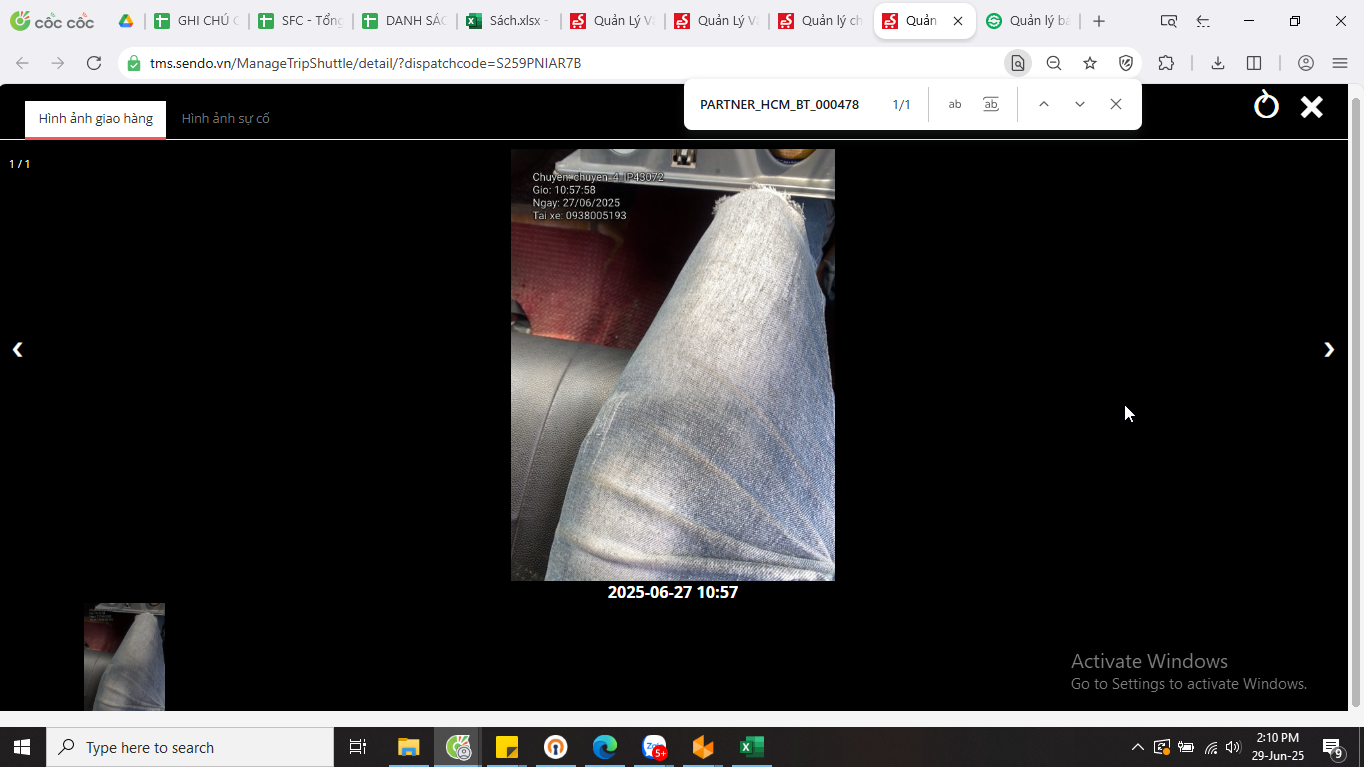1364x767 pixels.
Task: Open Zalo from taskbar
Action: coord(654,747)
